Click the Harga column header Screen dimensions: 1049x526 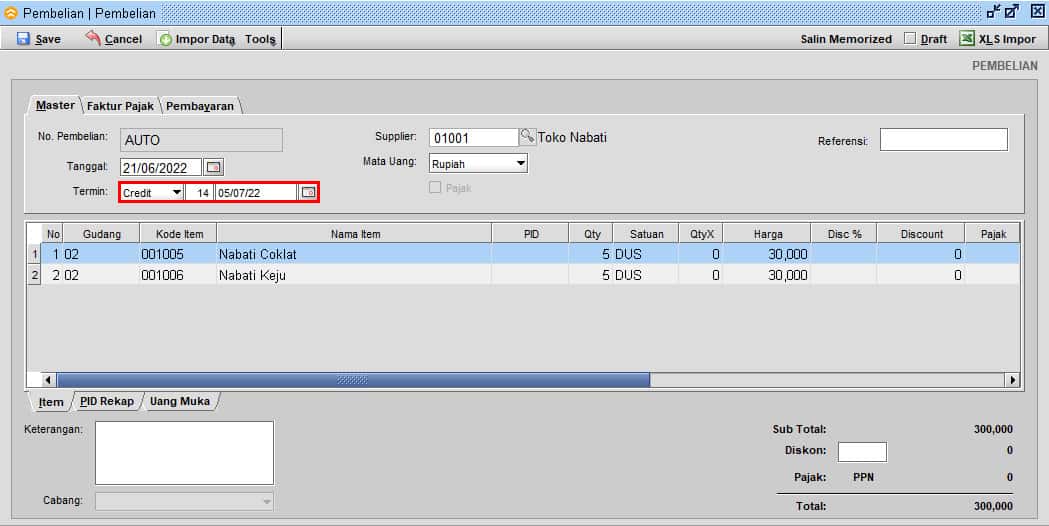[767, 234]
